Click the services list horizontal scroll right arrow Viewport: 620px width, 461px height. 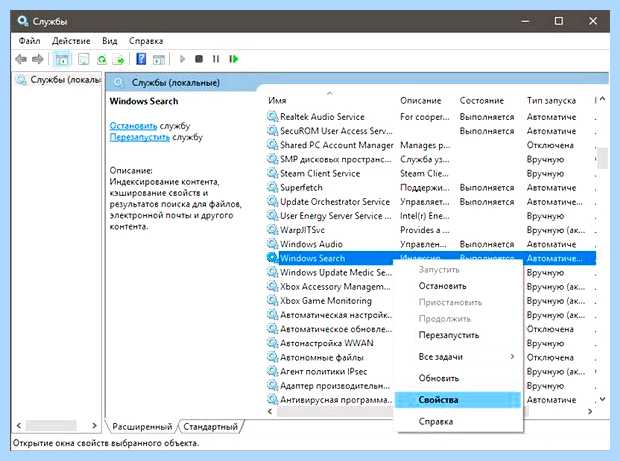(590, 412)
